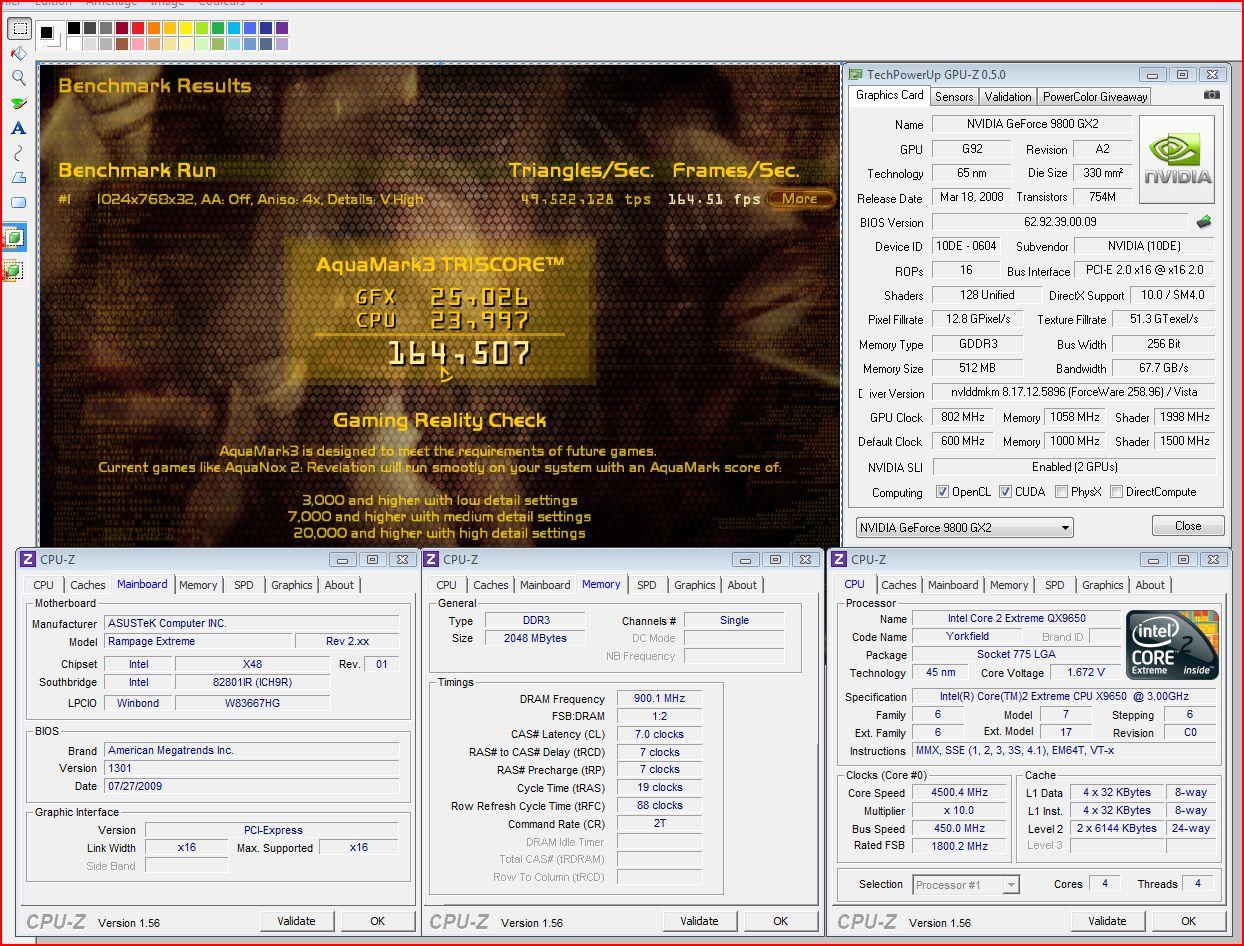Take a screenshot with GPU-Z camera icon
Viewport: 1244px width, 946px height.
click(x=1212, y=95)
